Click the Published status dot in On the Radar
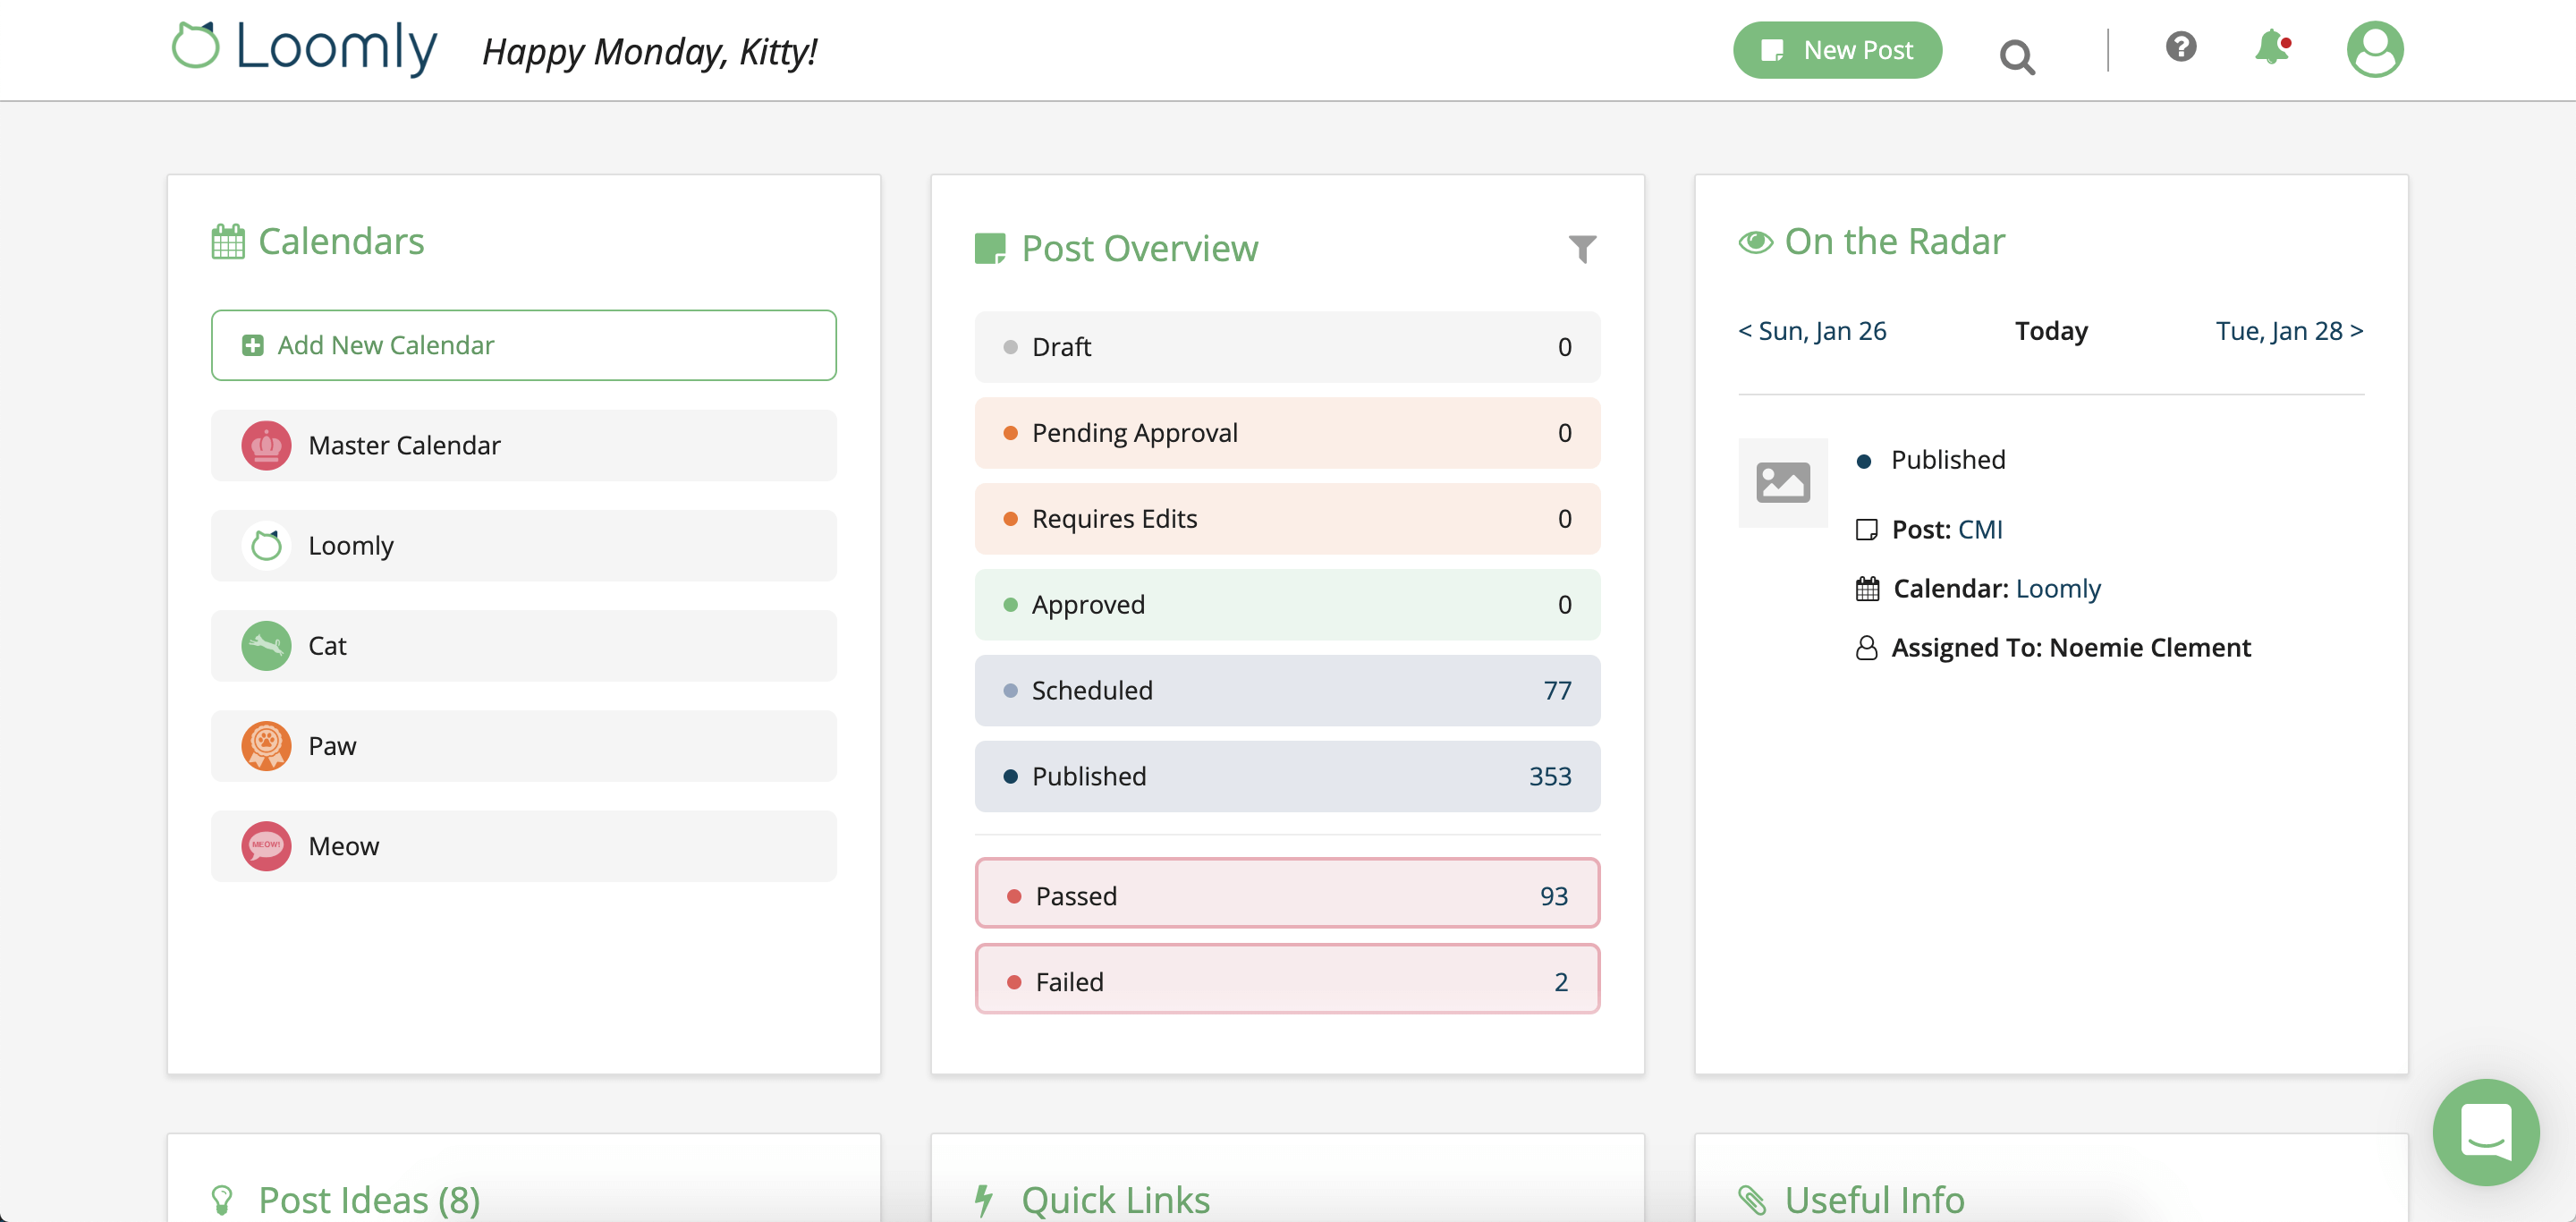The width and height of the screenshot is (2576, 1222). [1864, 460]
